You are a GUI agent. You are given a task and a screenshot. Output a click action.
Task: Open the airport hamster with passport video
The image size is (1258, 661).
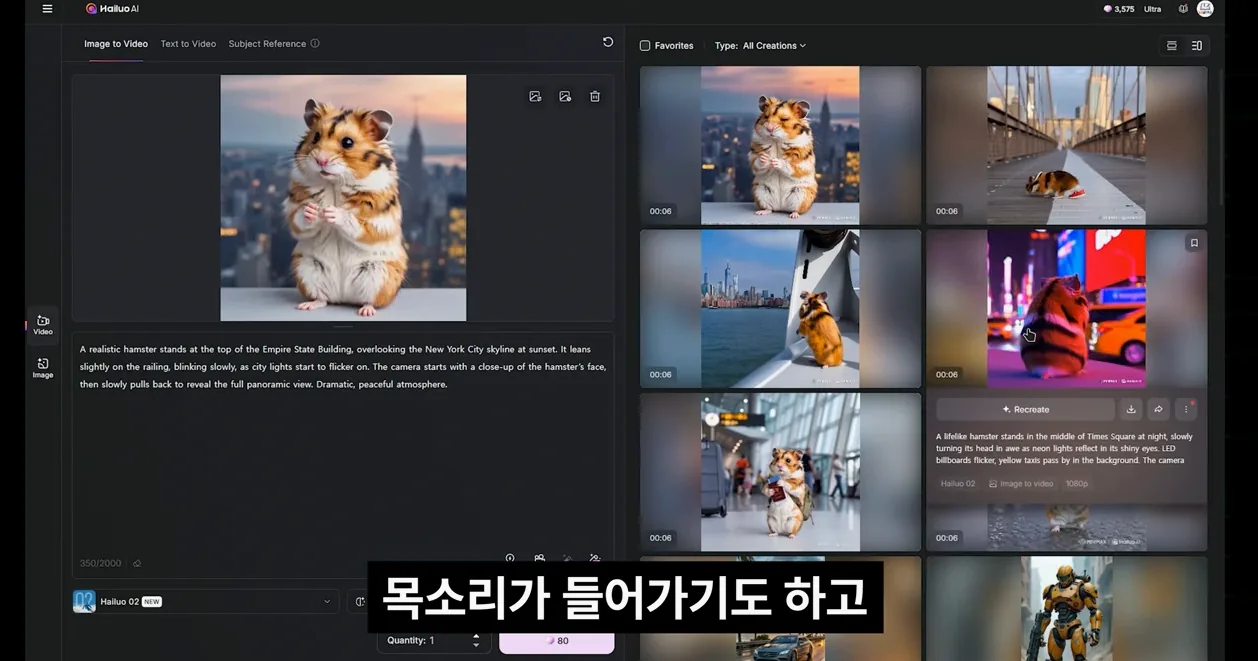(x=780, y=472)
